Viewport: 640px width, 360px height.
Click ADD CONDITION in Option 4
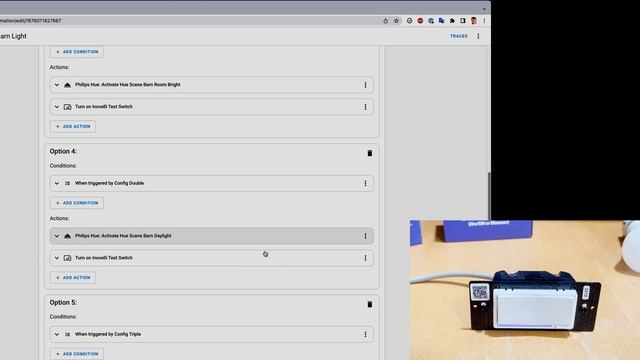click(77, 203)
